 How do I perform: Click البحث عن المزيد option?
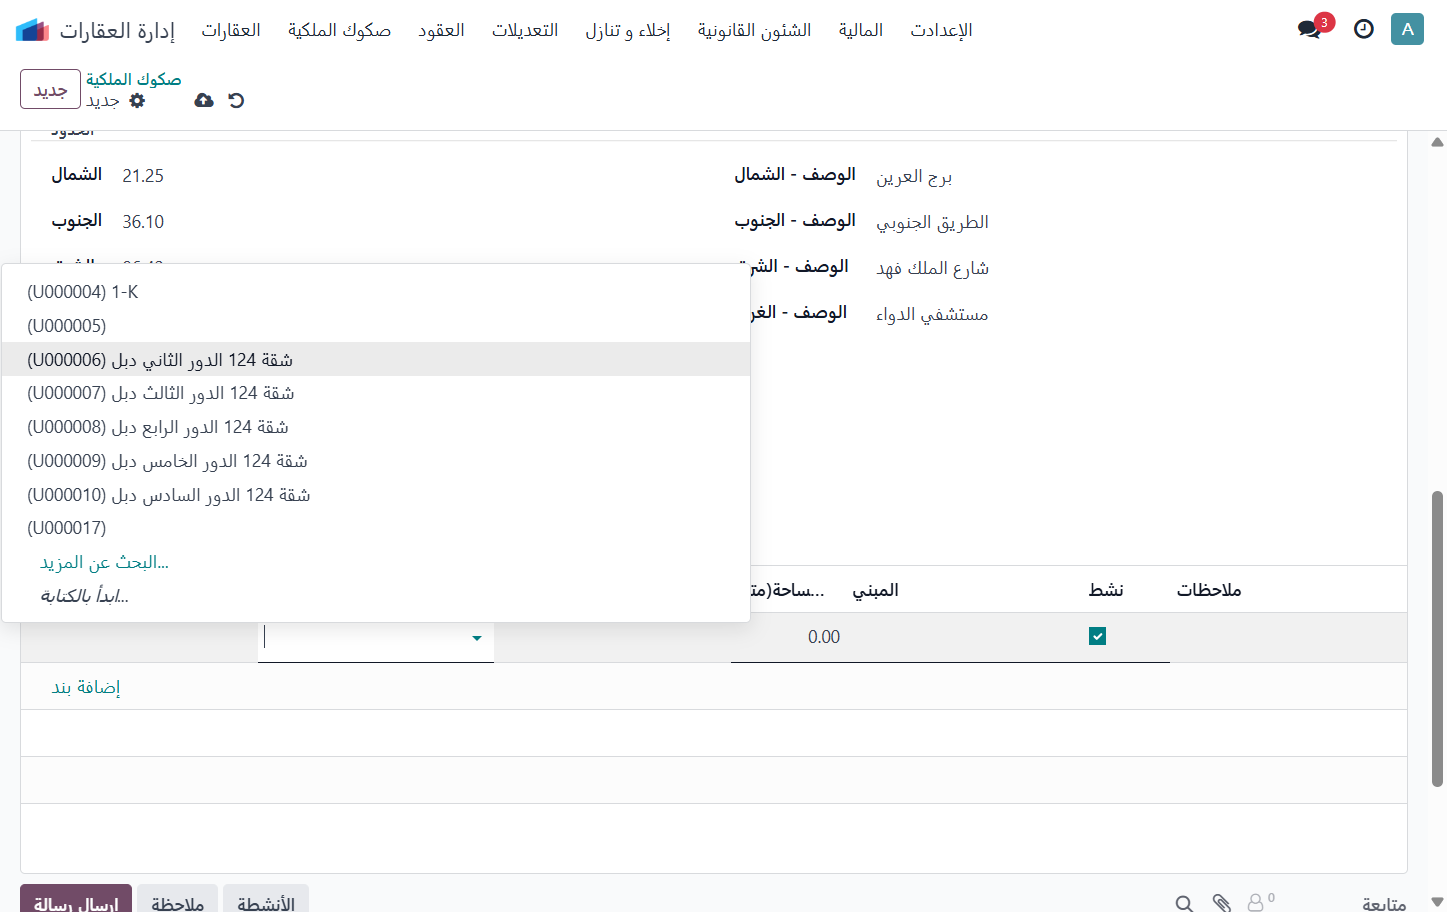(104, 562)
